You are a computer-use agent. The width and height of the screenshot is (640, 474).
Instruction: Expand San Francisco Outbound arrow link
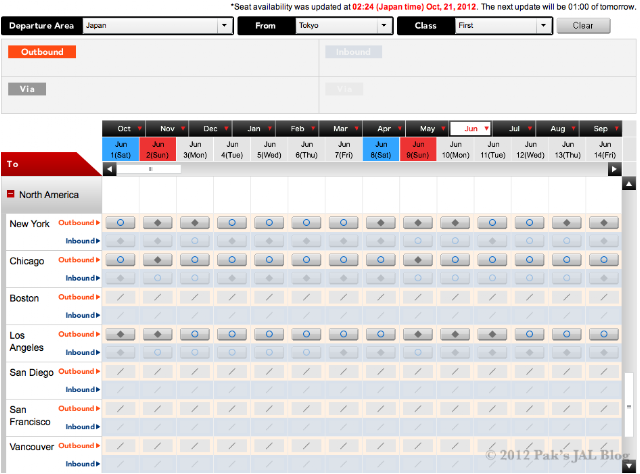79,409
